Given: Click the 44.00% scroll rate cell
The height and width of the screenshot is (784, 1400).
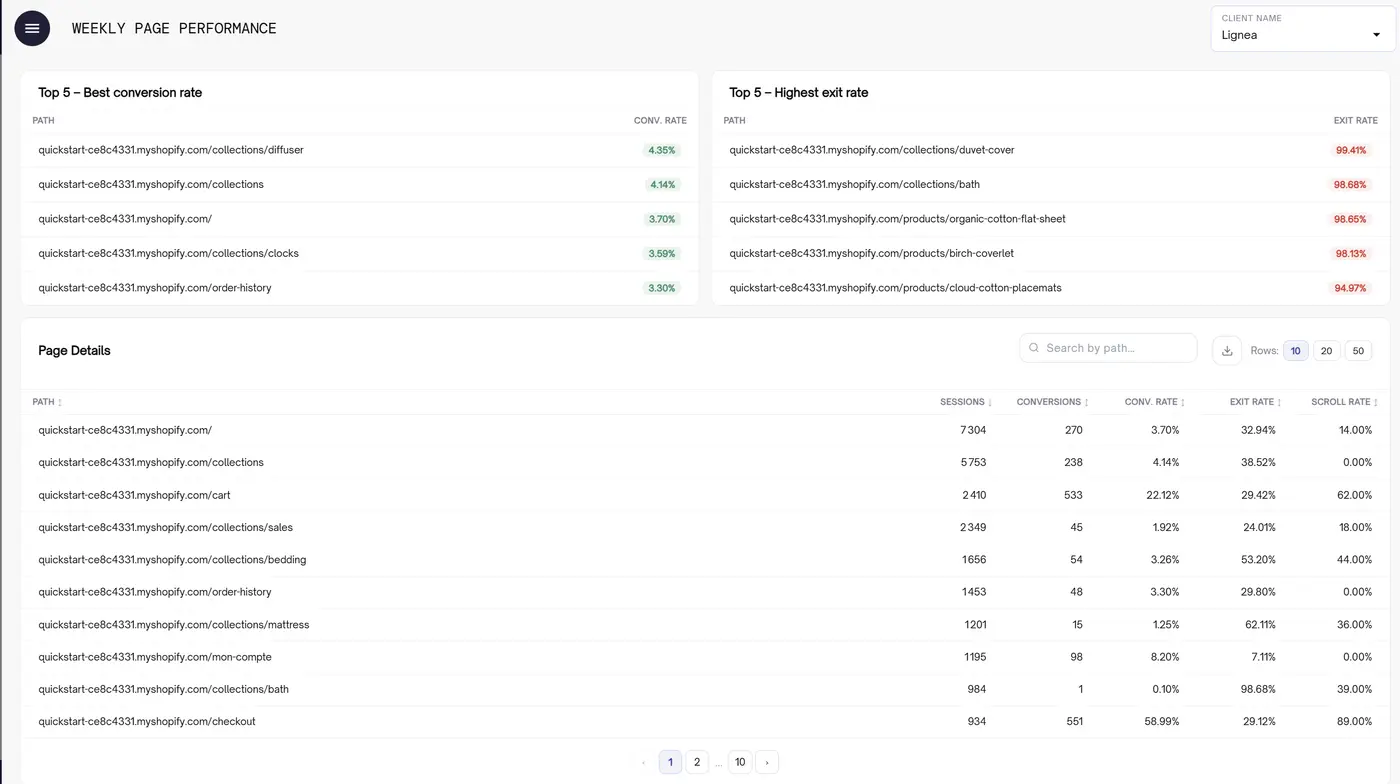Looking at the screenshot, I should pyautogui.click(x=1355, y=560).
